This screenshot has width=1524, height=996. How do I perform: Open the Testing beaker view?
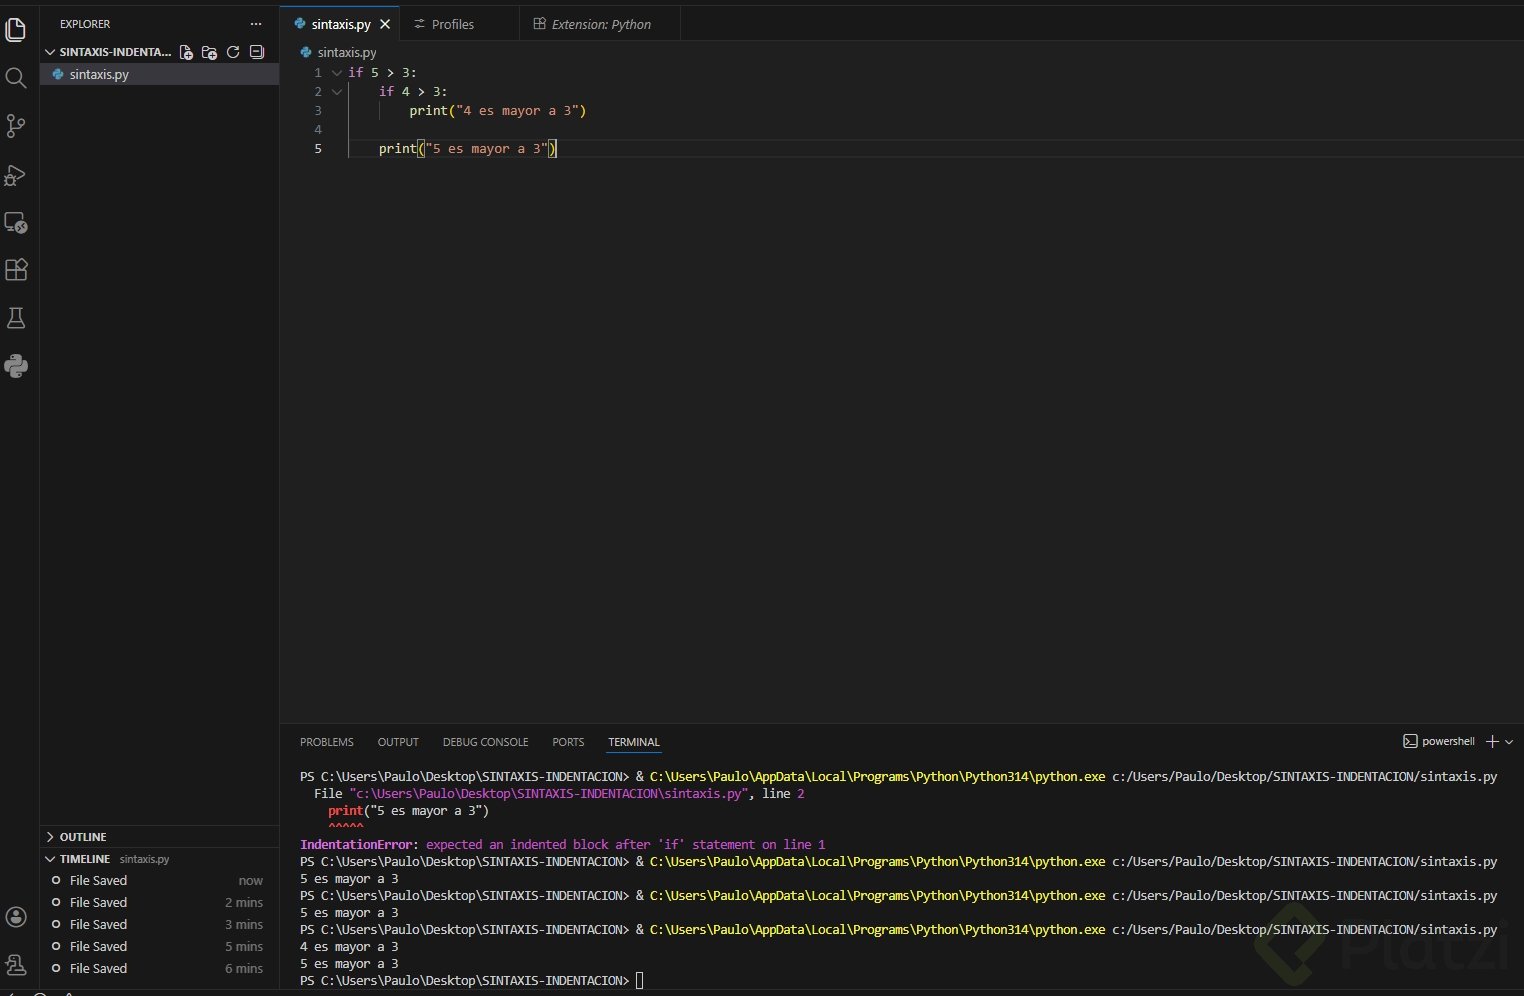(16, 318)
